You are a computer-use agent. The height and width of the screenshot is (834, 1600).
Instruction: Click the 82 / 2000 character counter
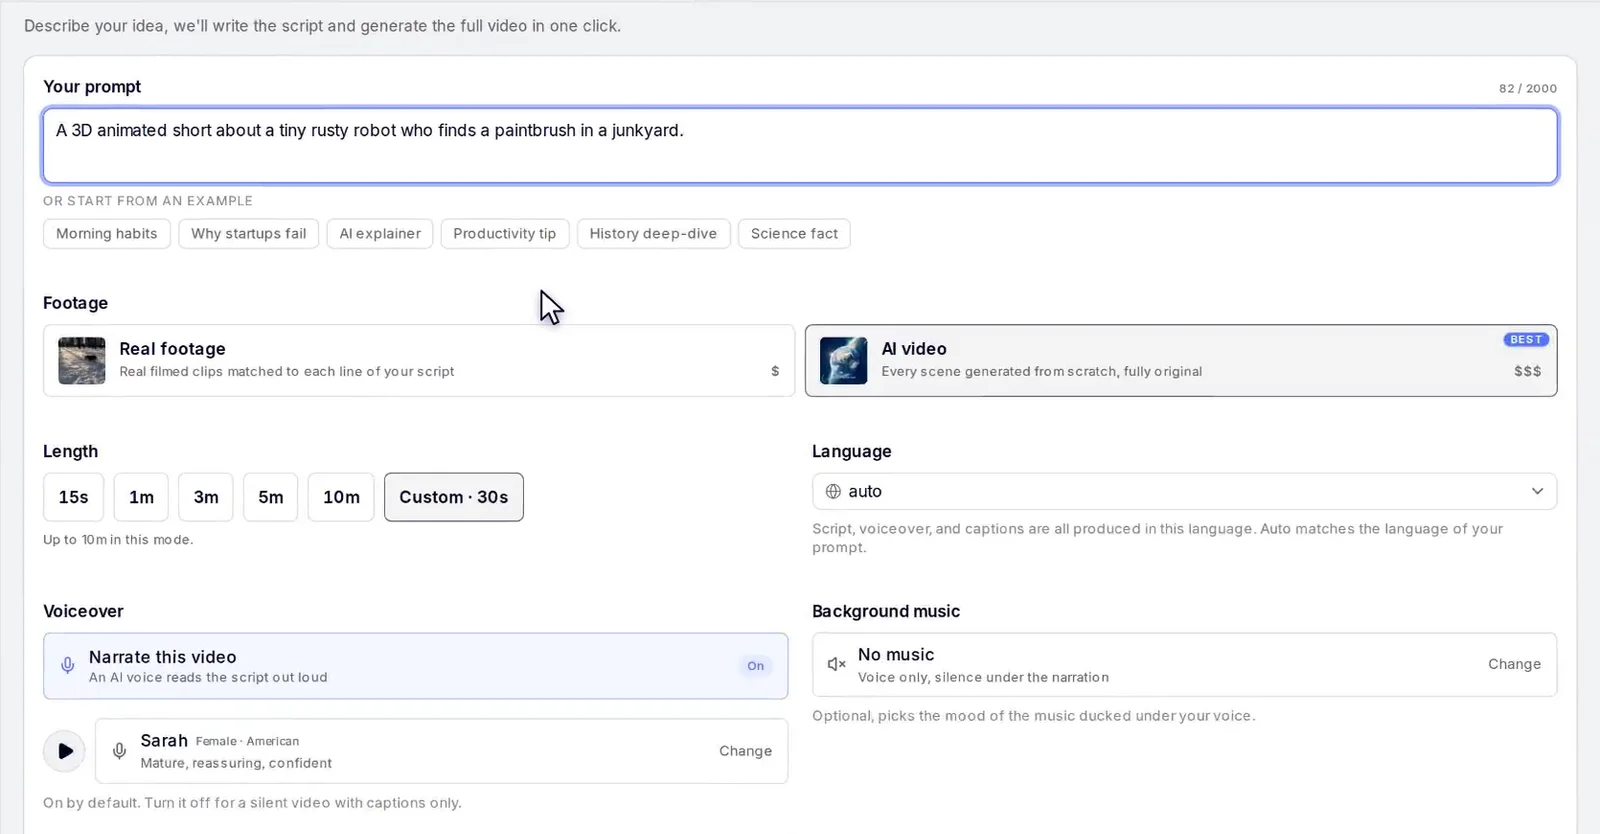tap(1527, 88)
